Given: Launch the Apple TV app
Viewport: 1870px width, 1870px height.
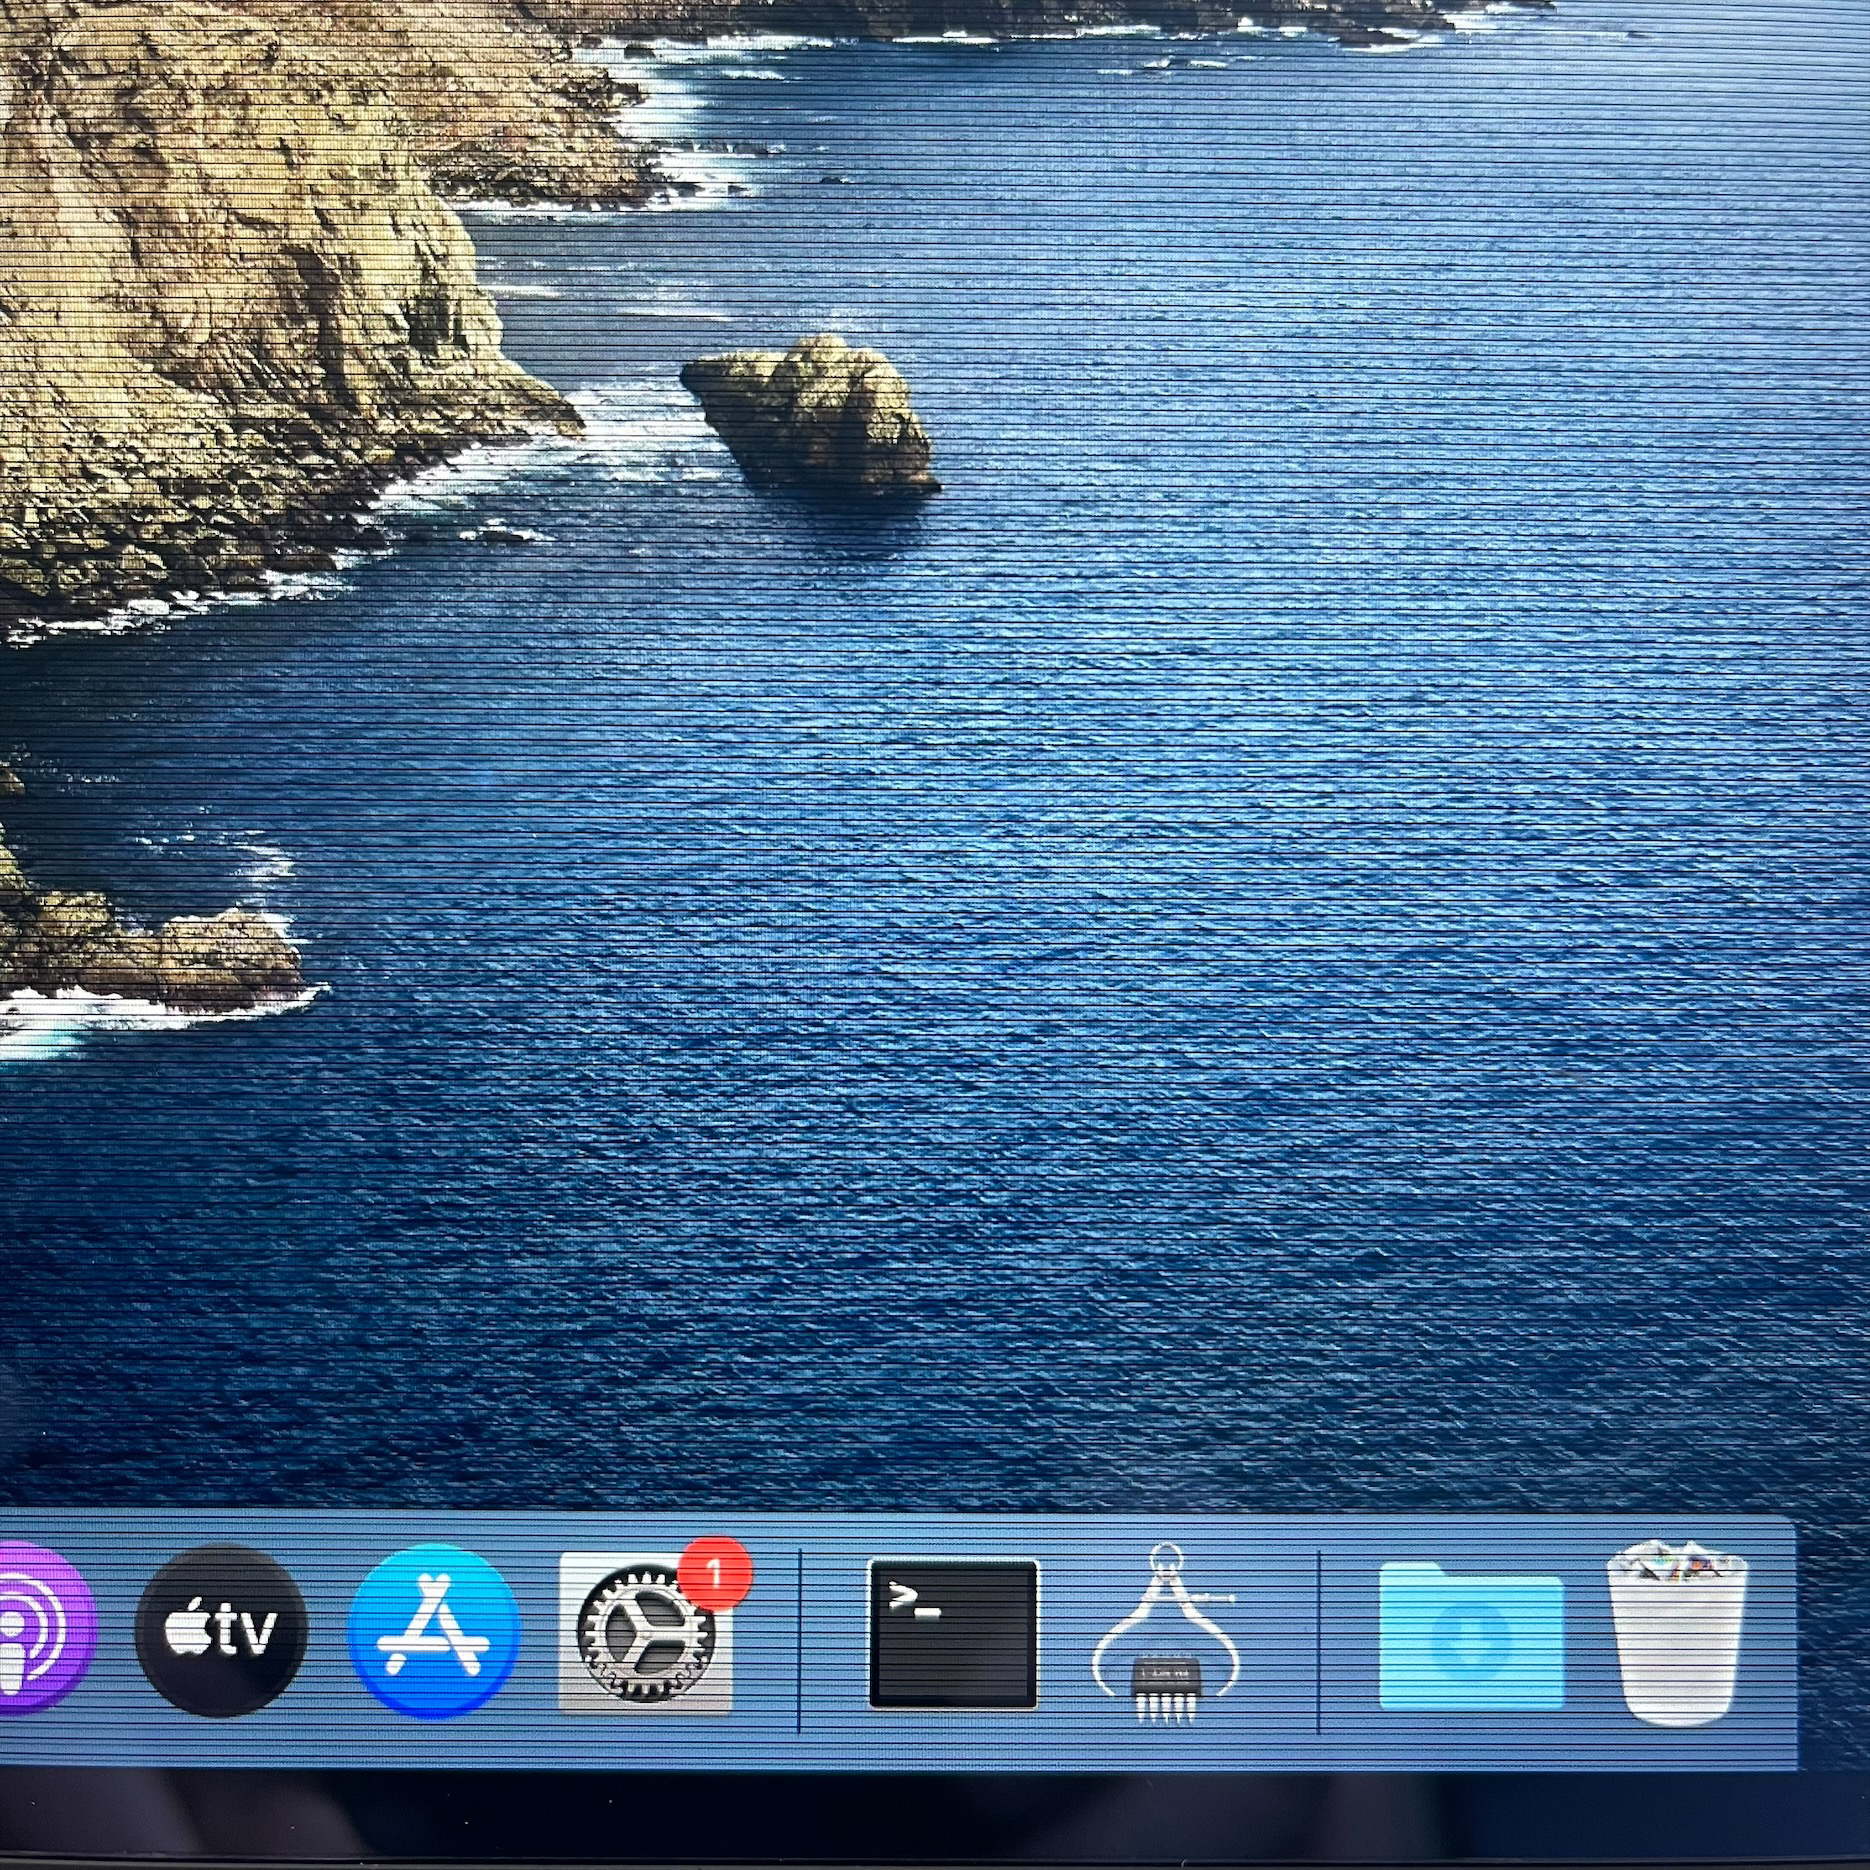Looking at the screenshot, I should pos(220,1630).
